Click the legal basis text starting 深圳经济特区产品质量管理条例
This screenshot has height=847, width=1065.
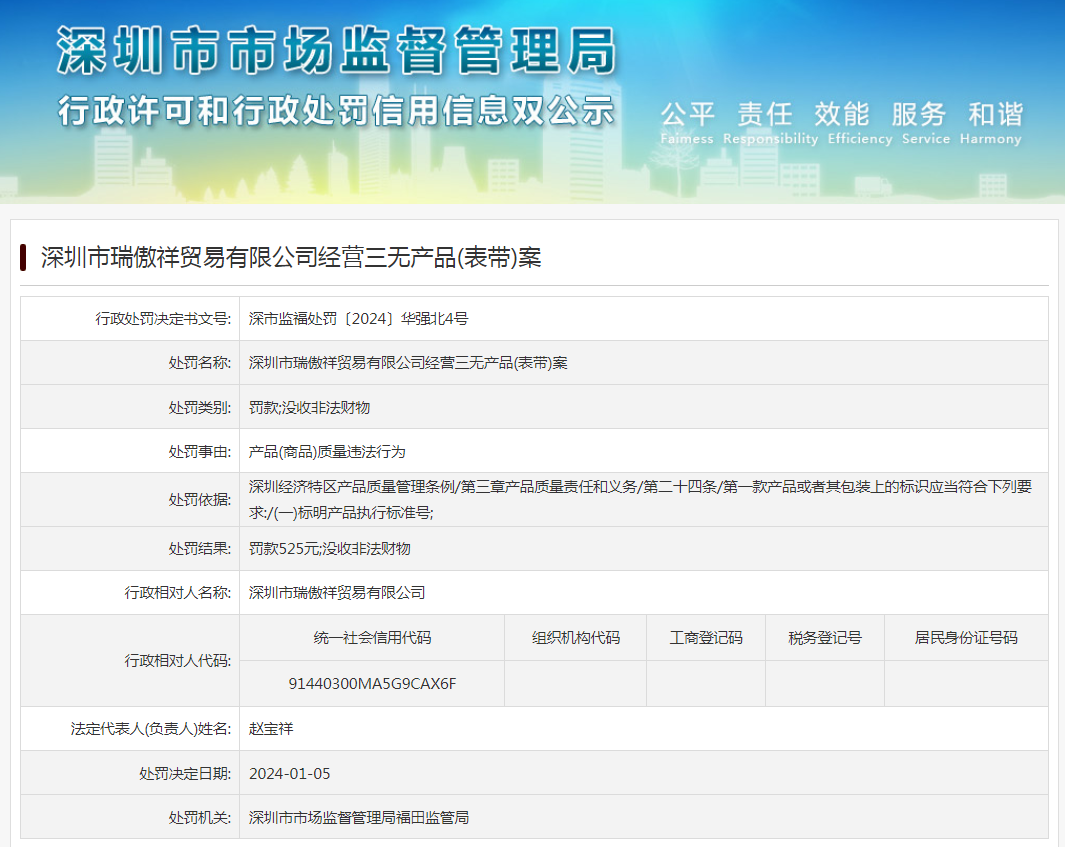tap(640, 499)
